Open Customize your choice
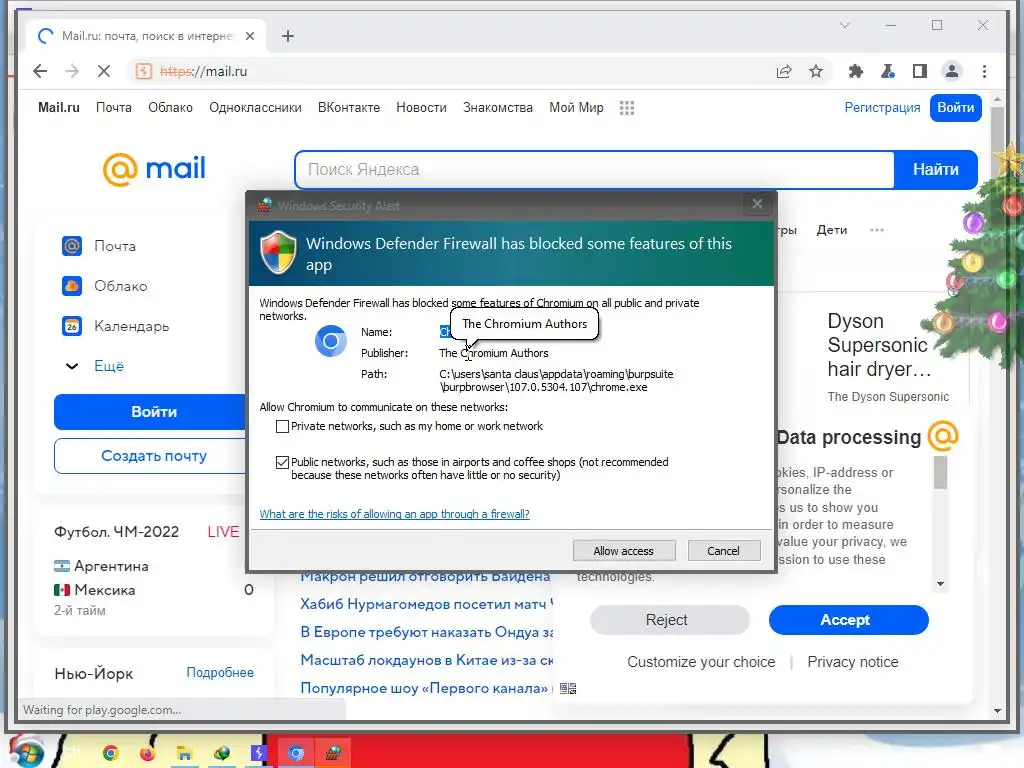 701,662
